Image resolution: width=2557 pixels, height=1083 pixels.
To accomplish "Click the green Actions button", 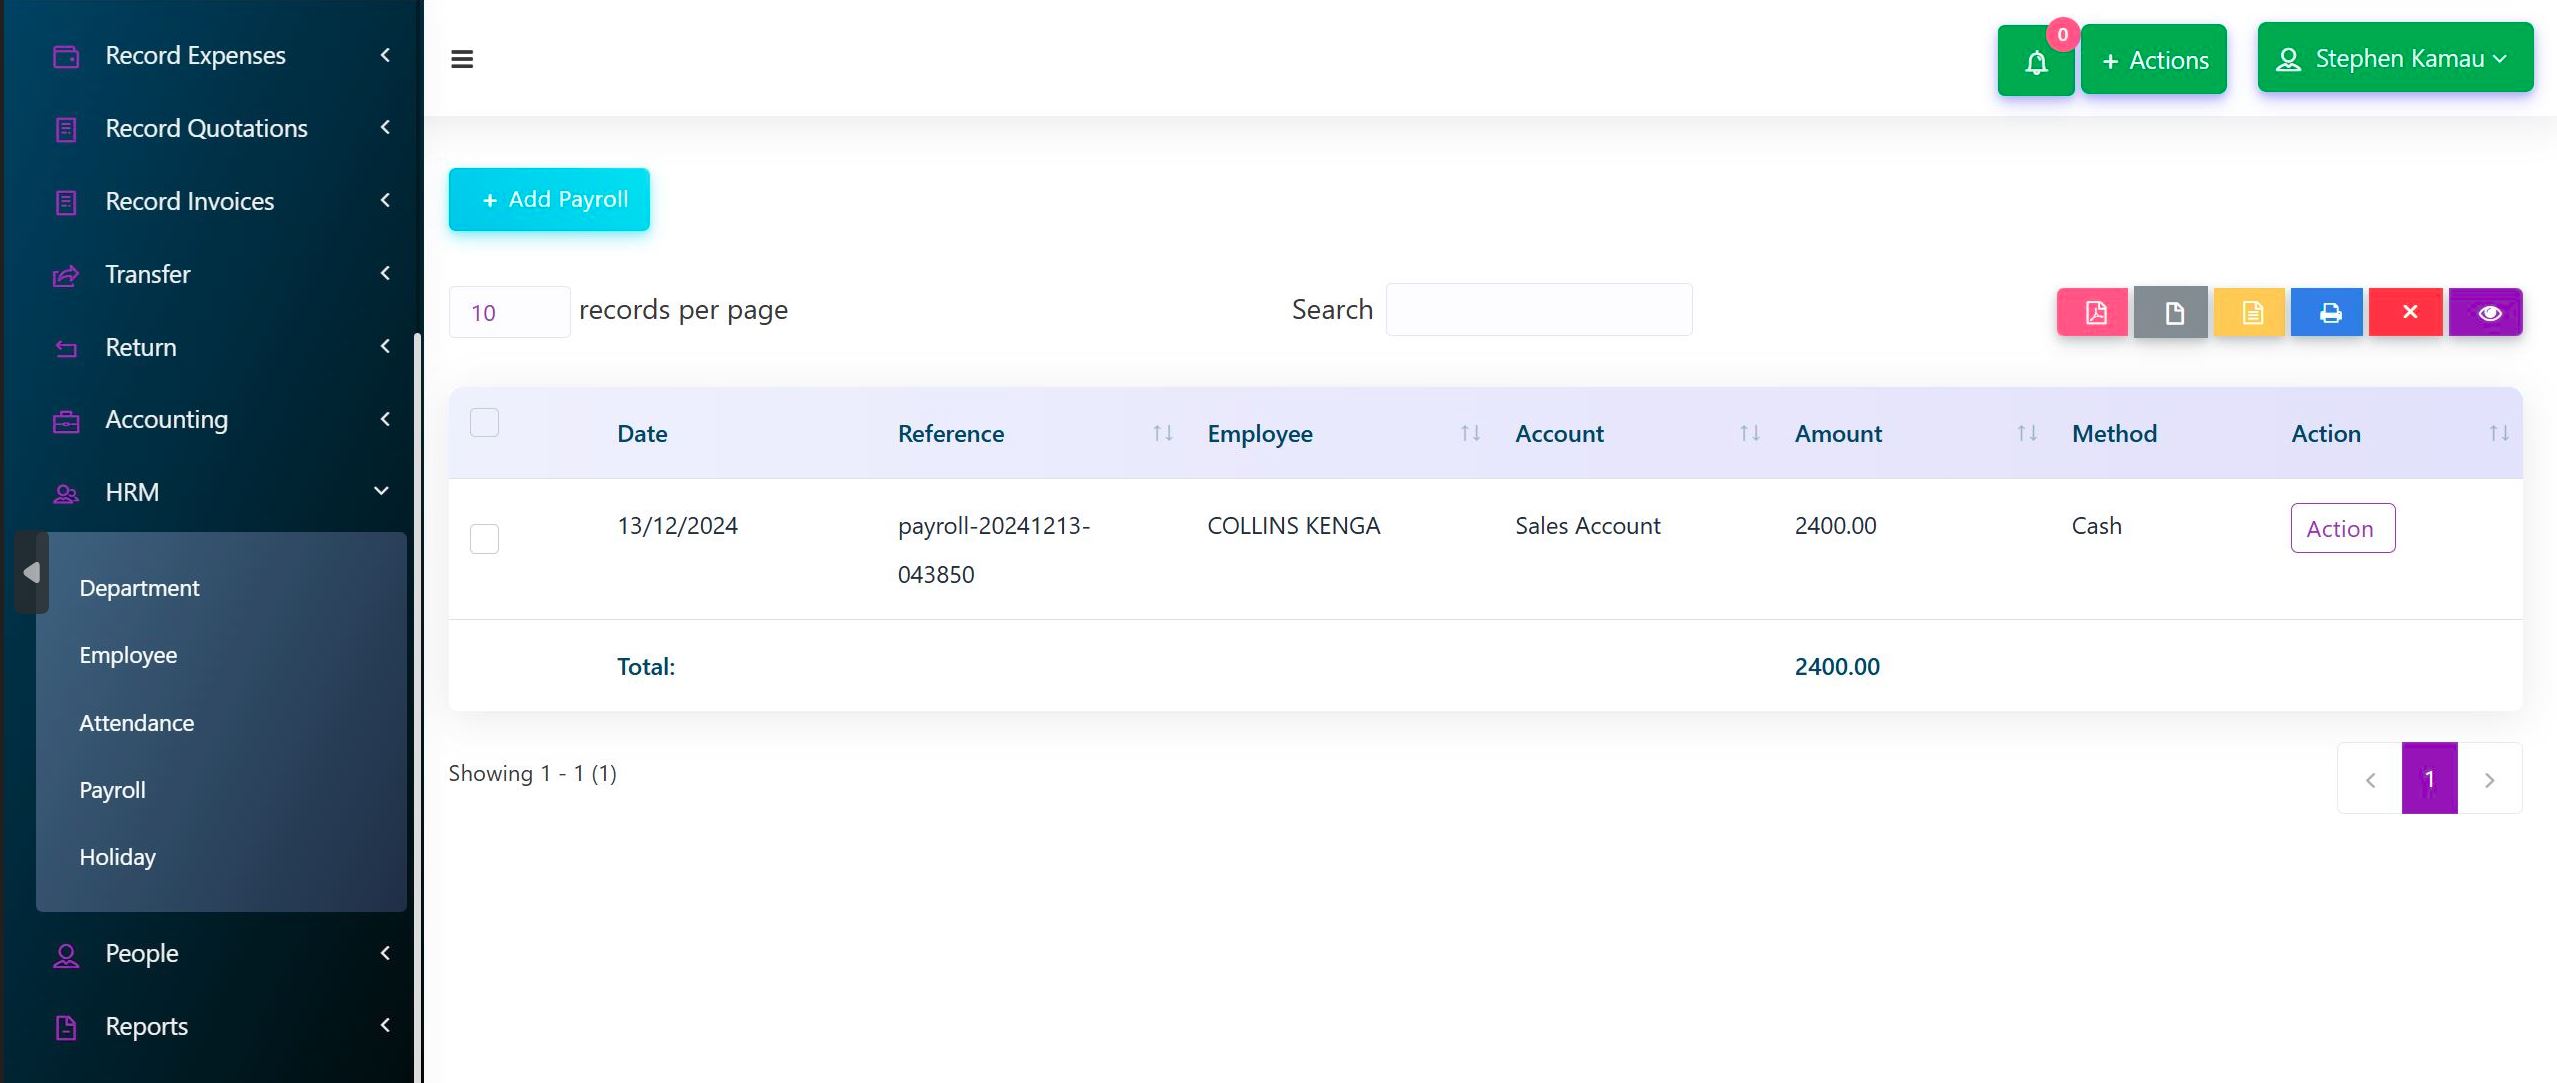I will [x=2154, y=60].
